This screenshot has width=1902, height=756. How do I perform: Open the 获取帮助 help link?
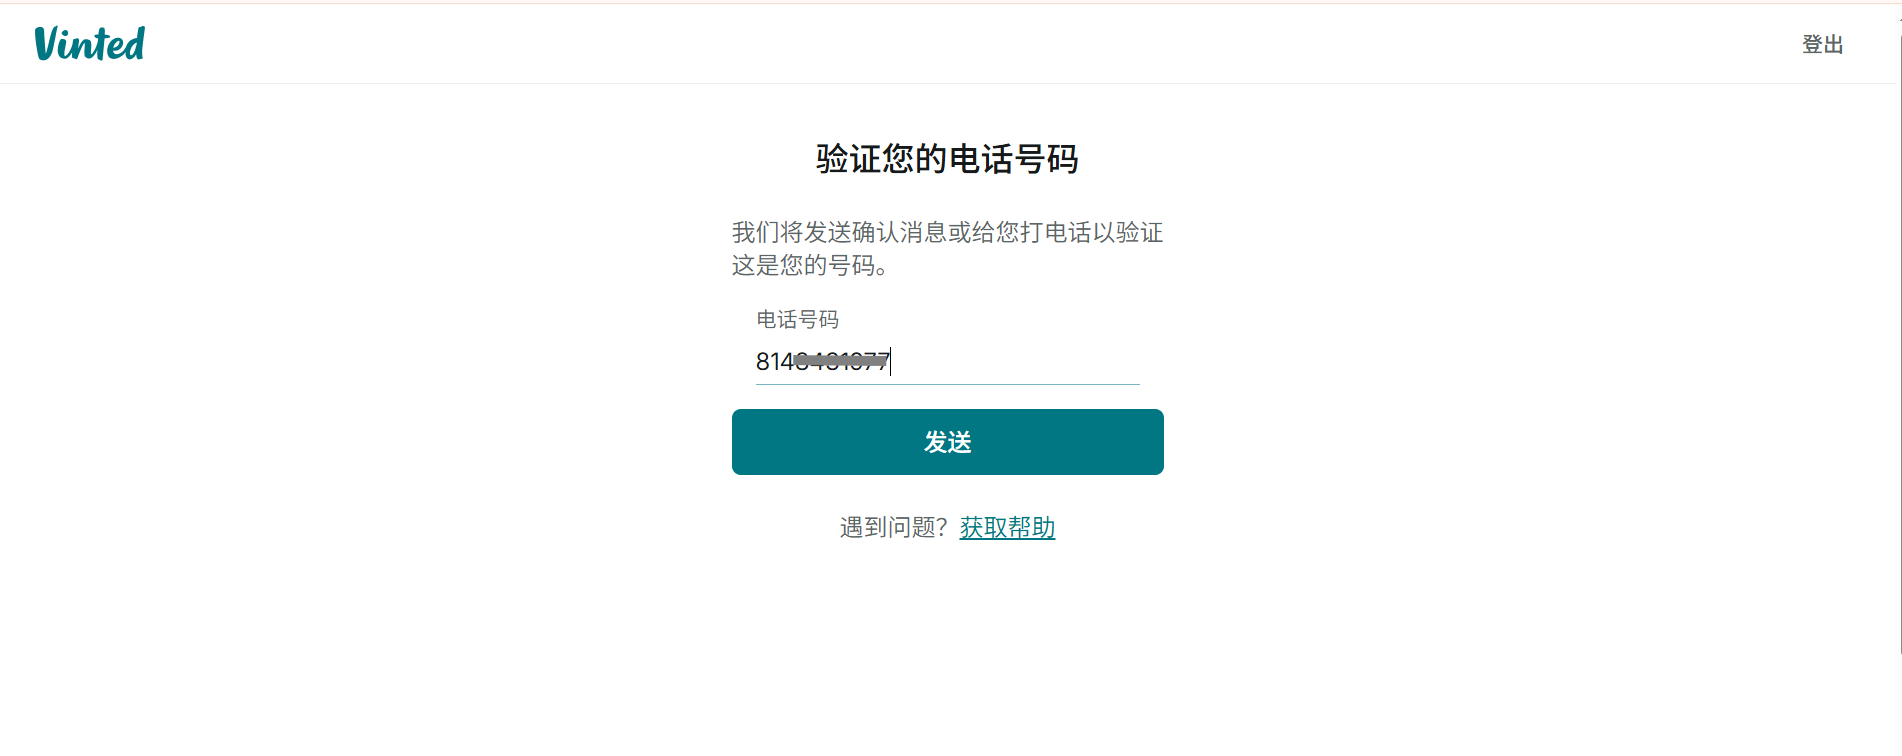click(1007, 527)
